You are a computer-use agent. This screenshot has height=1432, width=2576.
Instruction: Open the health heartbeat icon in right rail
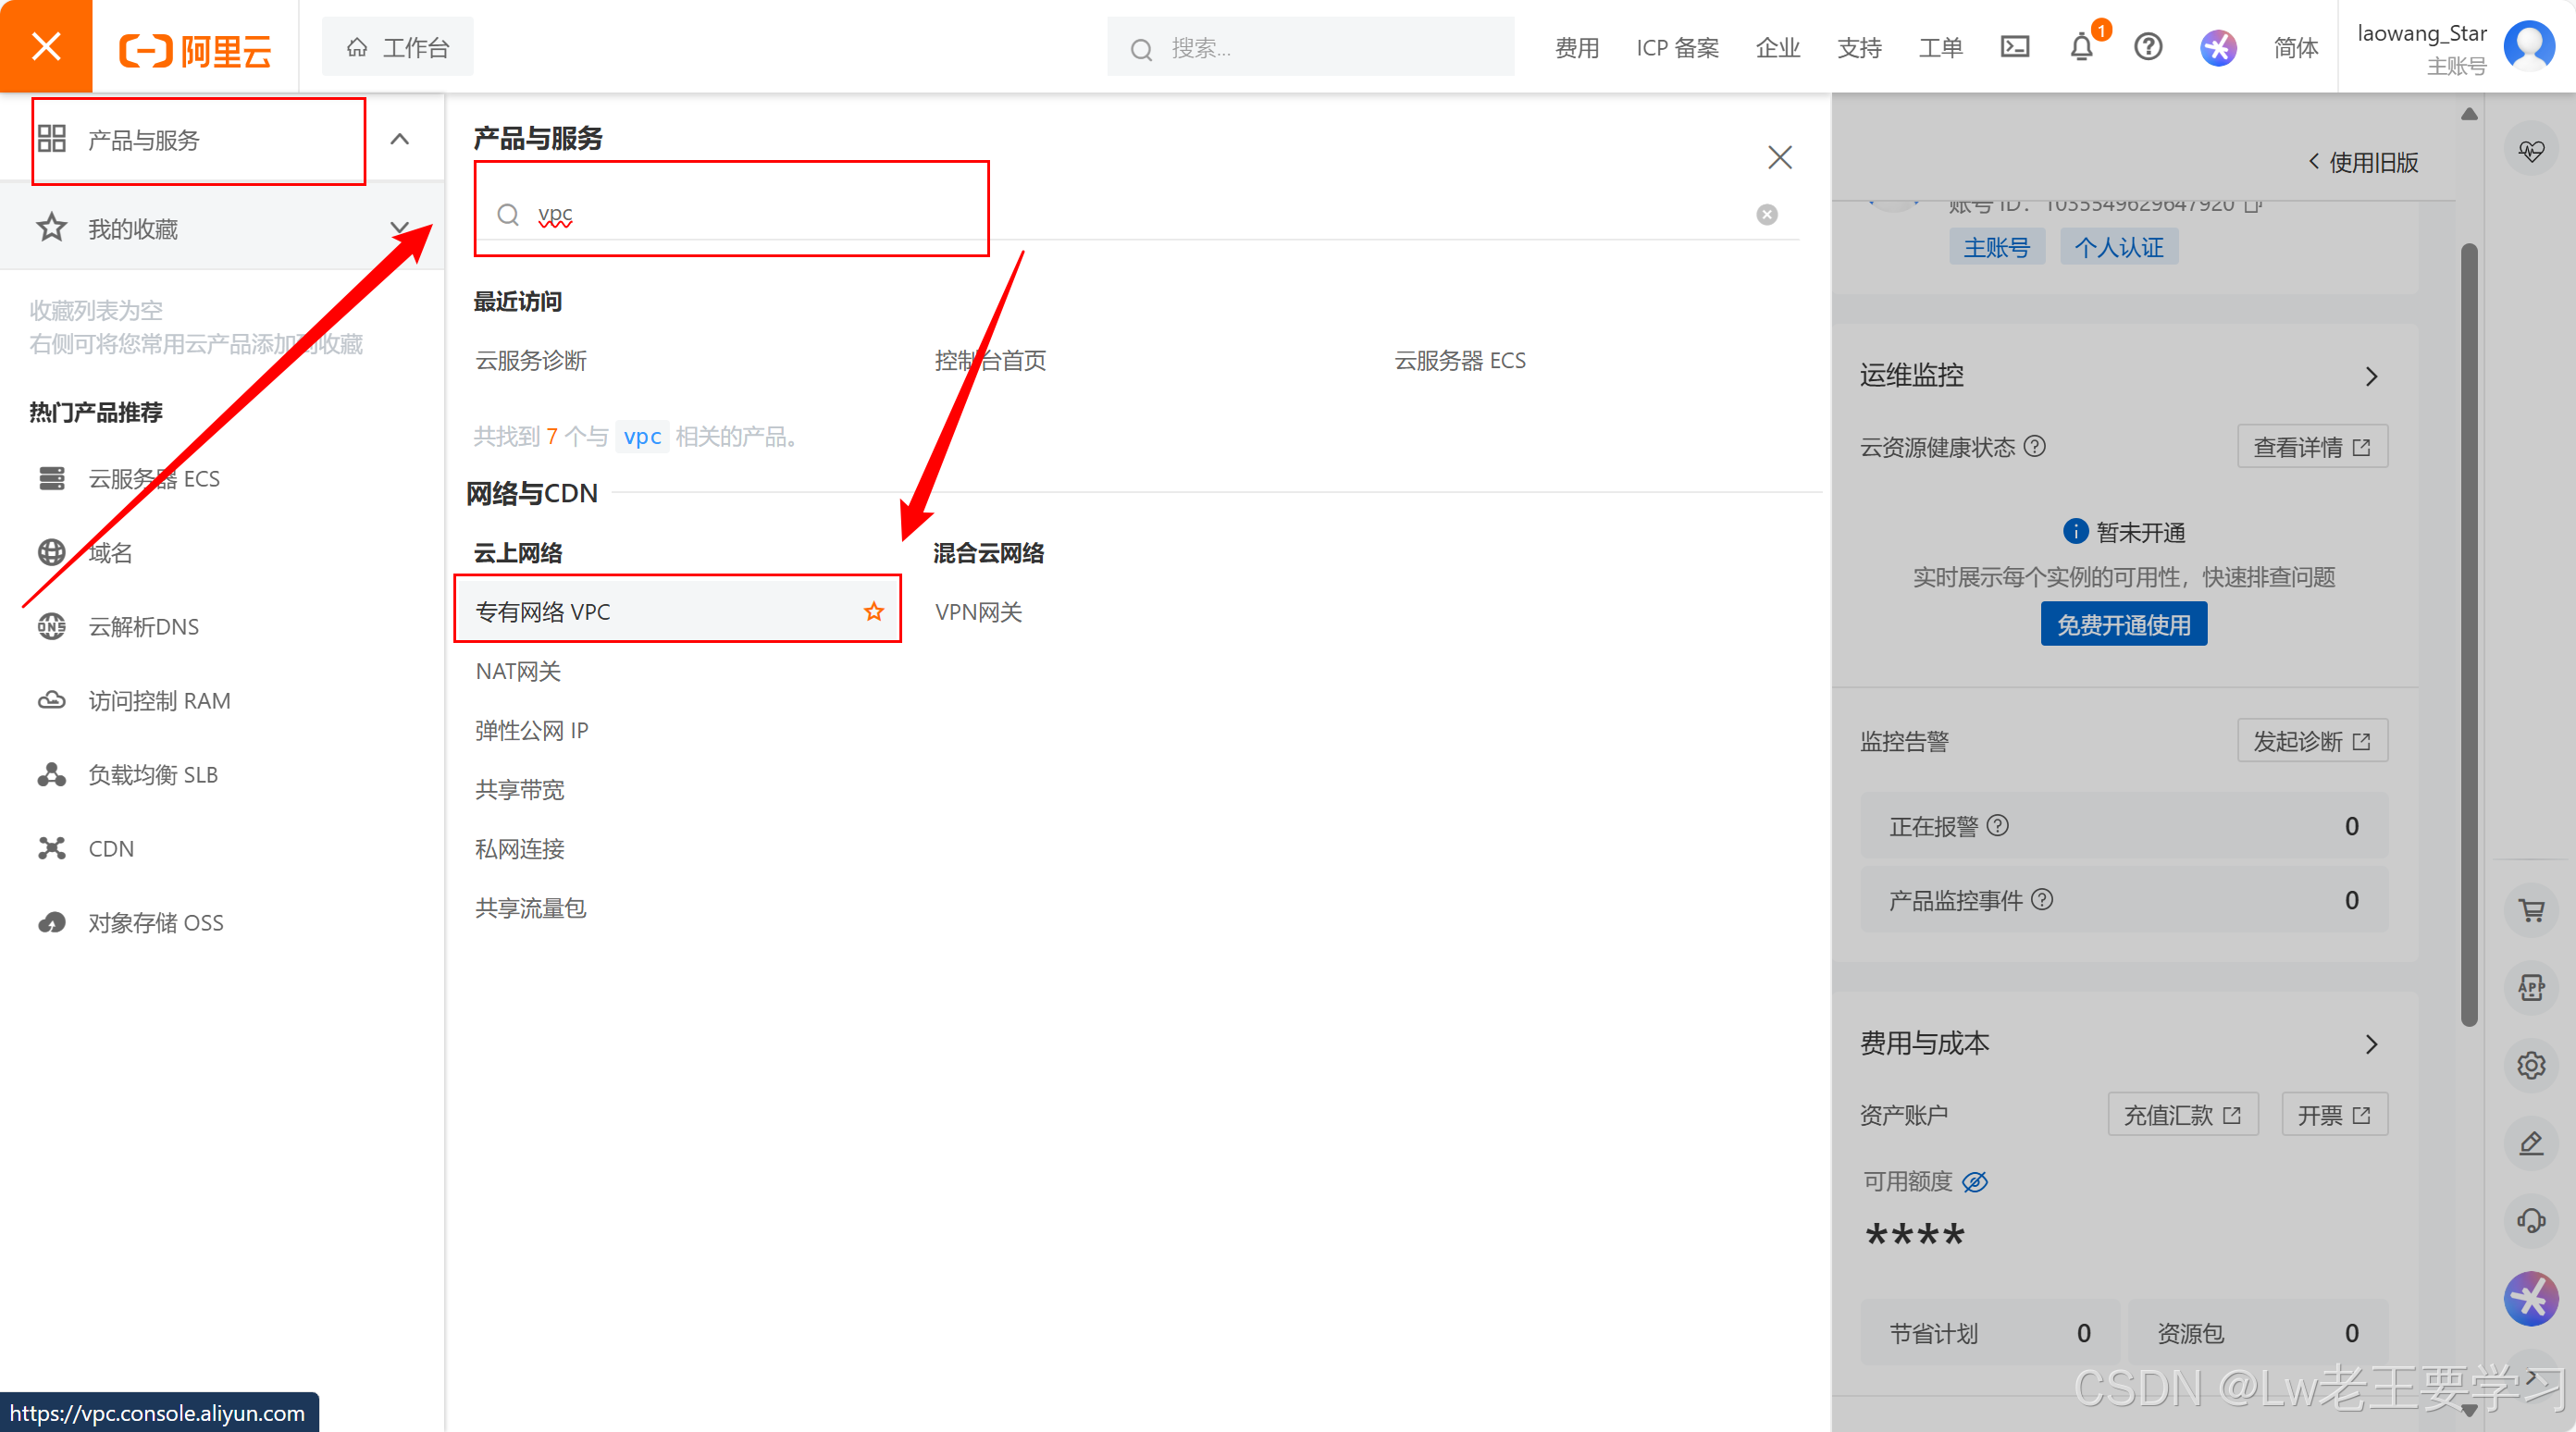click(2531, 150)
